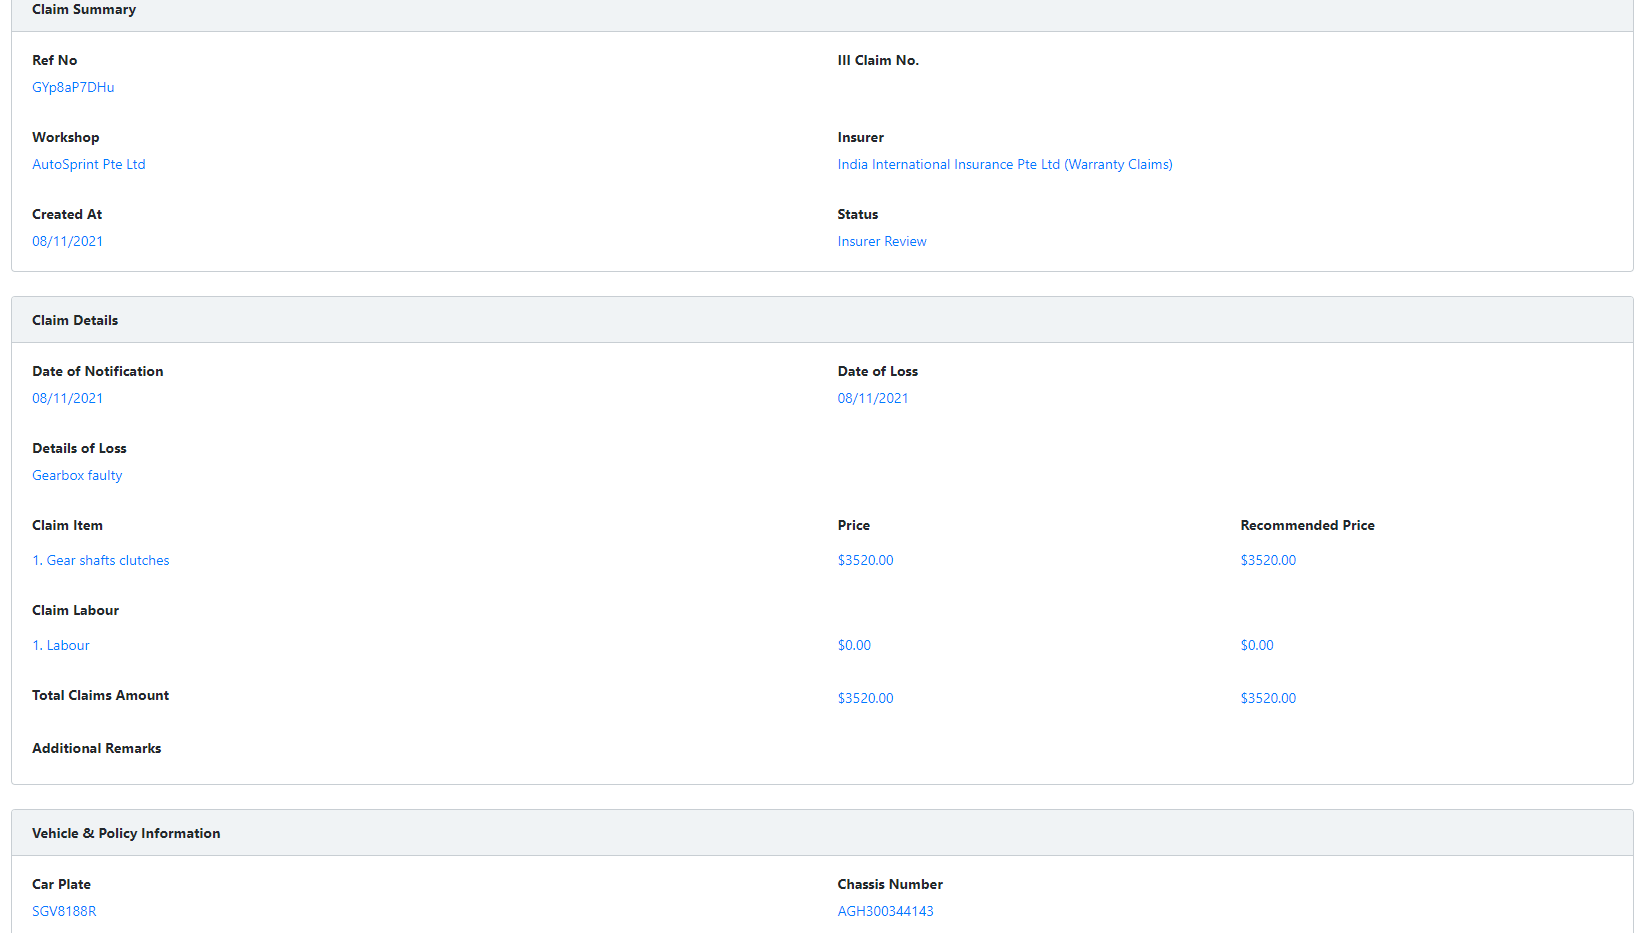Click the Labour price of $0.00
Image resolution: width=1645 pixels, height=933 pixels.
click(854, 645)
